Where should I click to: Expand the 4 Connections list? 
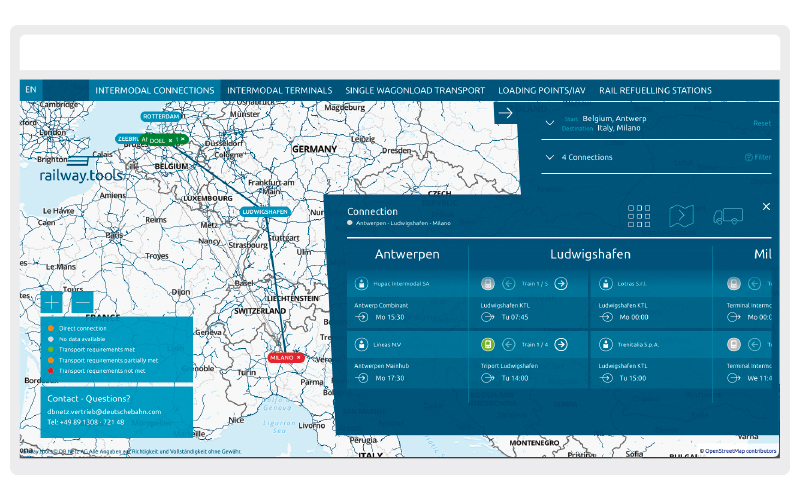(x=549, y=157)
